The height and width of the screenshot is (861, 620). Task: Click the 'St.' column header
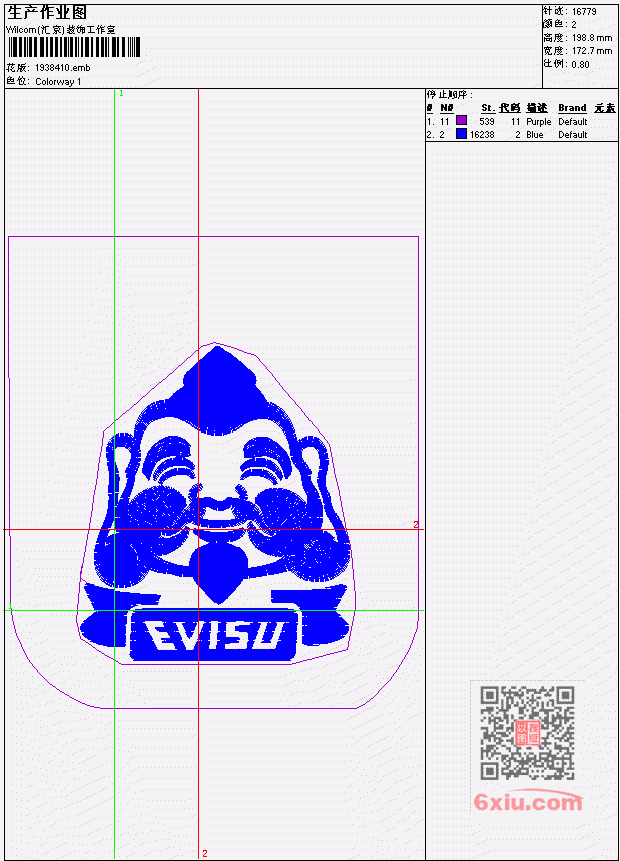pos(488,108)
